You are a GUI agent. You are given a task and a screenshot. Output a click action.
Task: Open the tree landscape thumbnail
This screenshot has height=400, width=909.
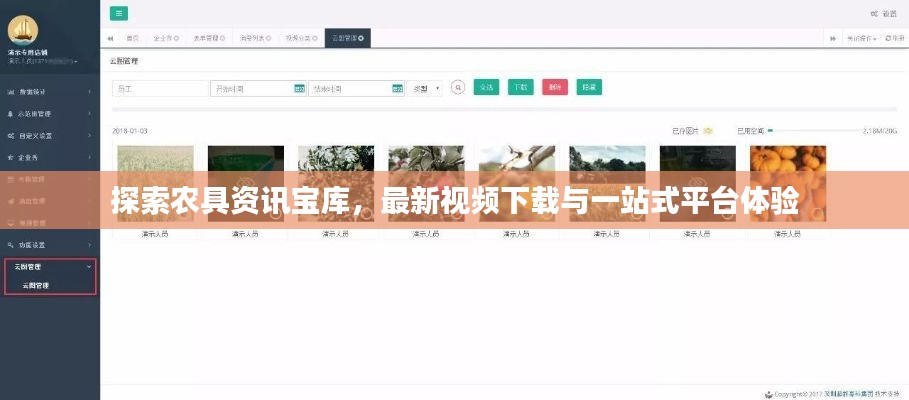(x=608, y=184)
